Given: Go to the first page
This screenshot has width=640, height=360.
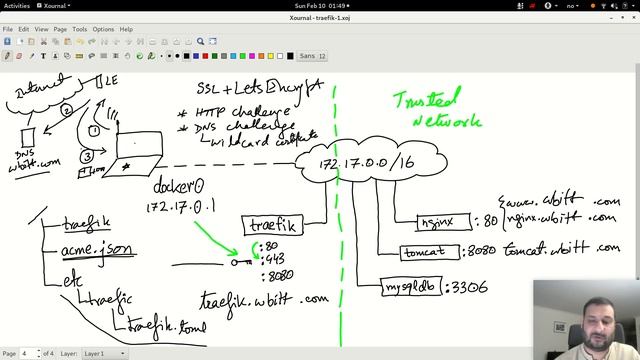Looking at the screenshot, I should [104, 41].
